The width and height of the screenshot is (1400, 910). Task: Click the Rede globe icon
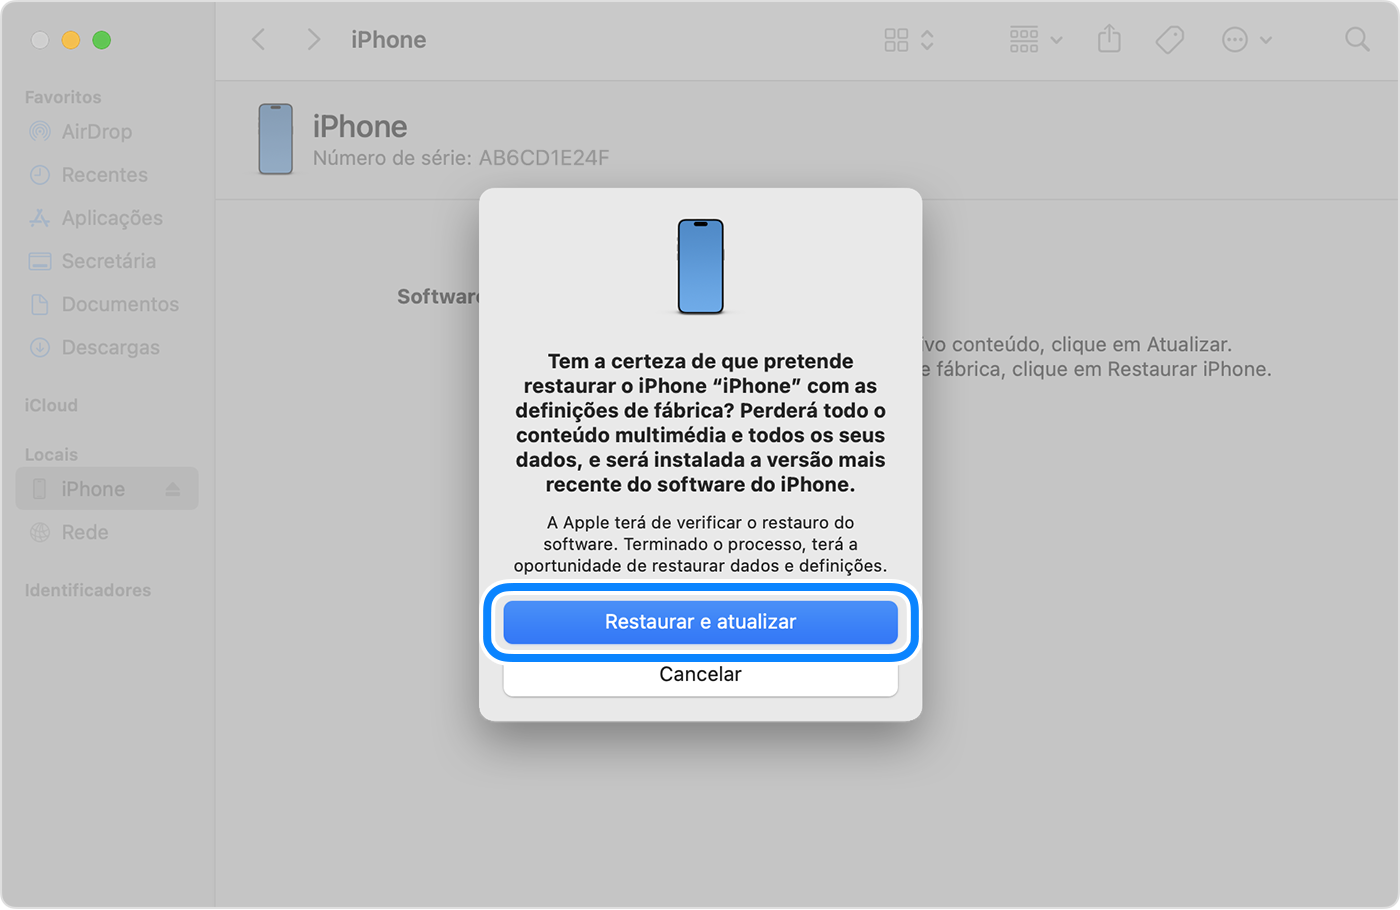40,532
